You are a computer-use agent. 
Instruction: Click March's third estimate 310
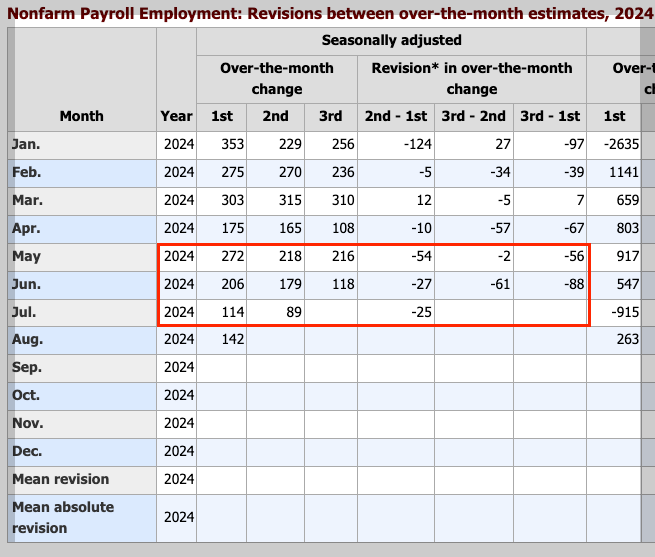click(x=343, y=200)
